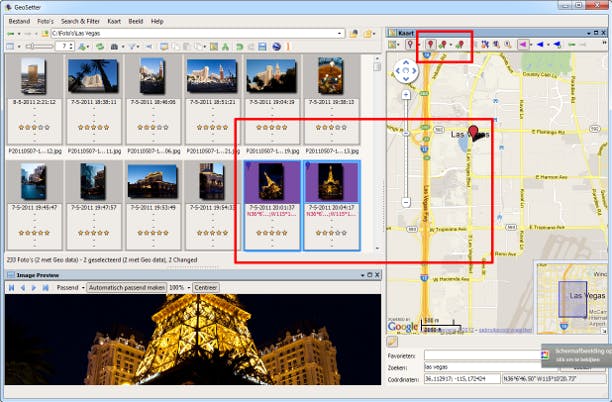Click the green map back arrow
Viewport: 612px width, 402px height.
coord(572,45)
